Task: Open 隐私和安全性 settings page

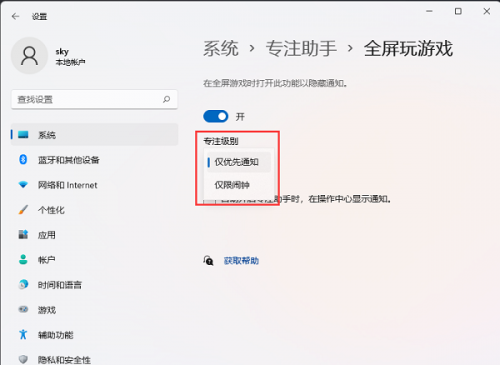Action: point(95,359)
